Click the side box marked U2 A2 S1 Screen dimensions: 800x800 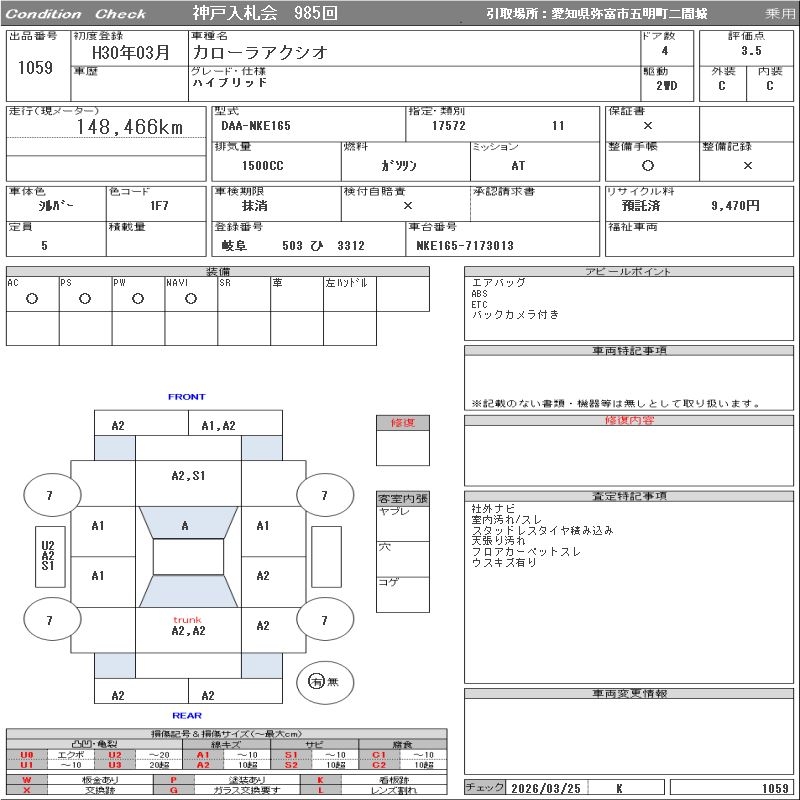[48, 556]
